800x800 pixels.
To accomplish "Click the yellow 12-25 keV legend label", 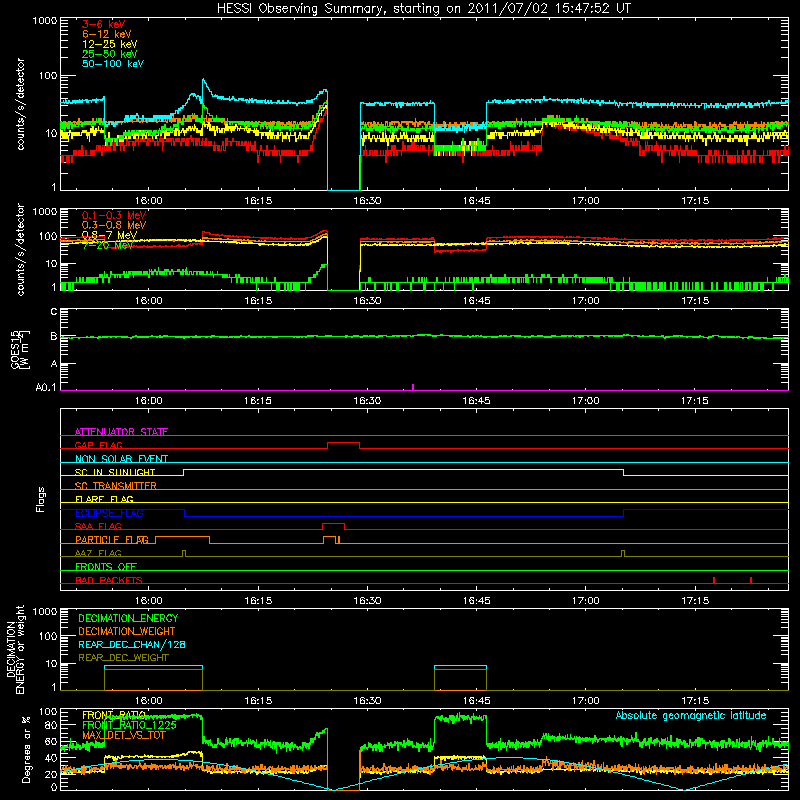I will 110,44.
